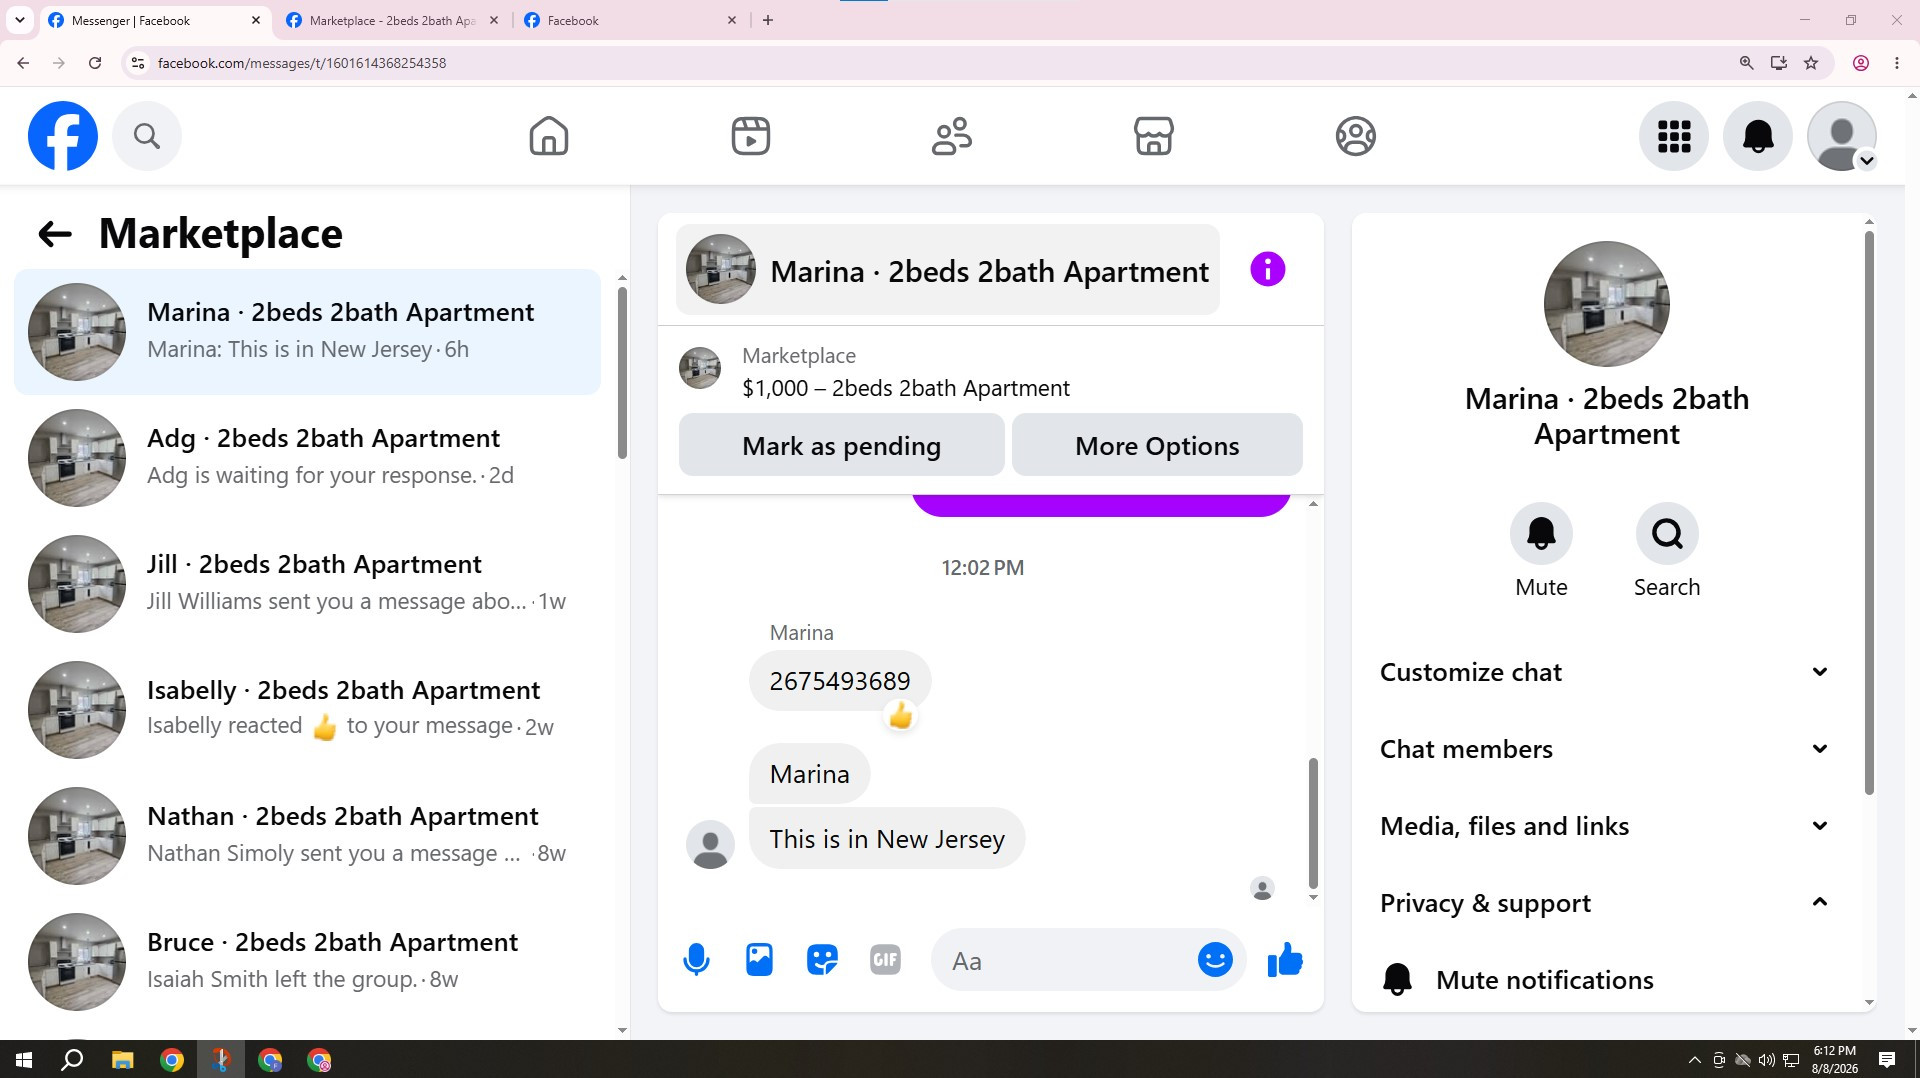The width and height of the screenshot is (1920, 1078).
Task: Open the Marketplace storefront icon
Action: pos(1154,136)
